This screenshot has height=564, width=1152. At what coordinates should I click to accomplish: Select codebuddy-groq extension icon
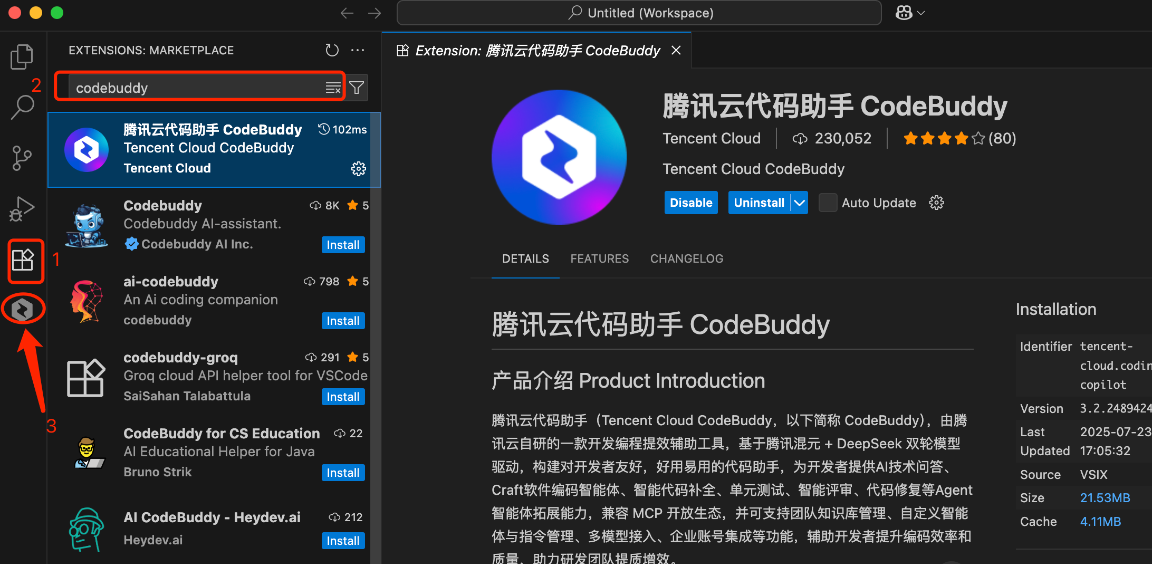(x=87, y=377)
